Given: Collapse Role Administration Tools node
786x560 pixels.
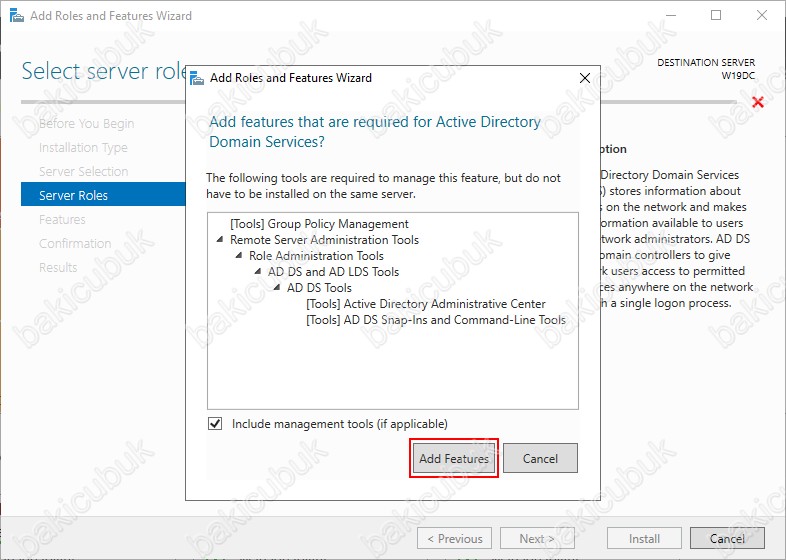Looking at the screenshot, I should [x=239, y=256].
